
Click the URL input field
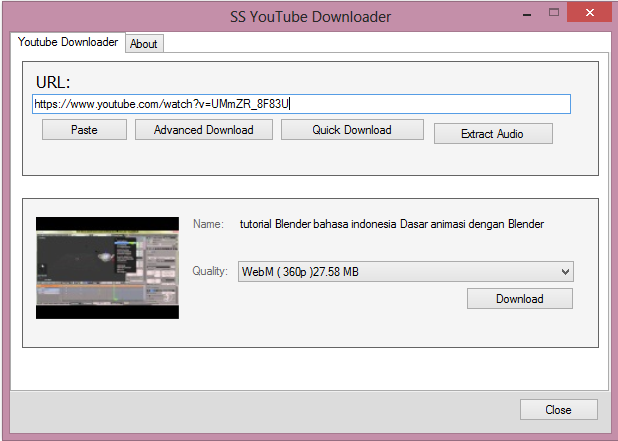click(301, 104)
